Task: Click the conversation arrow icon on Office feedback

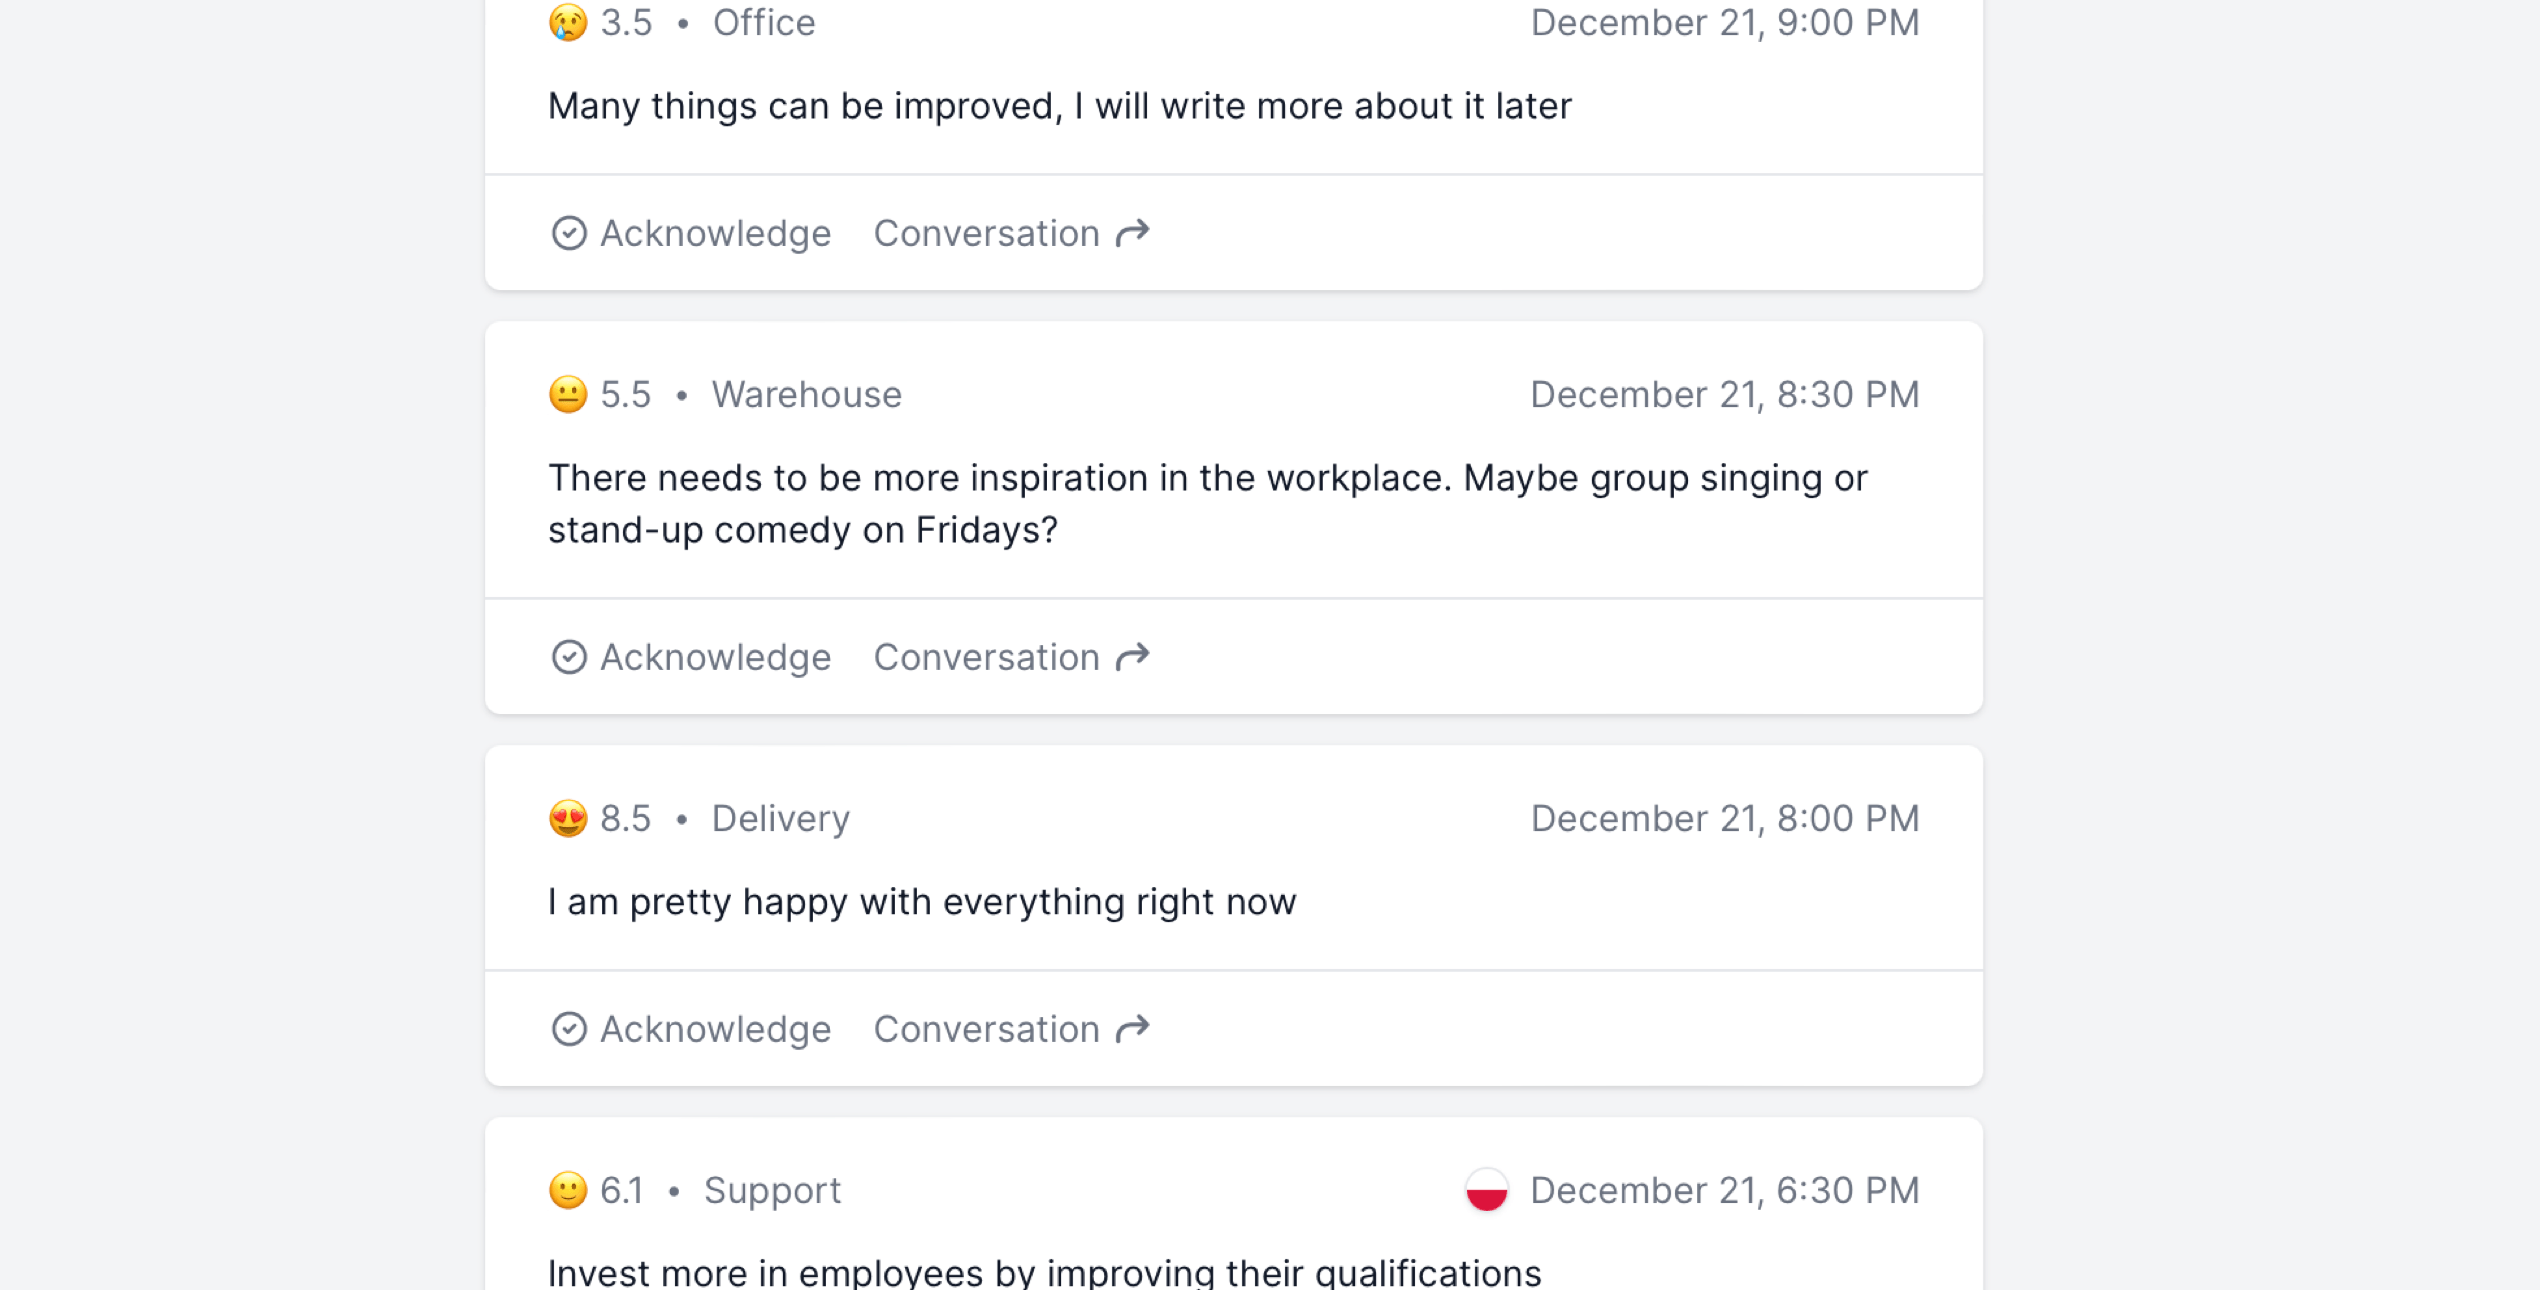Action: [1133, 233]
